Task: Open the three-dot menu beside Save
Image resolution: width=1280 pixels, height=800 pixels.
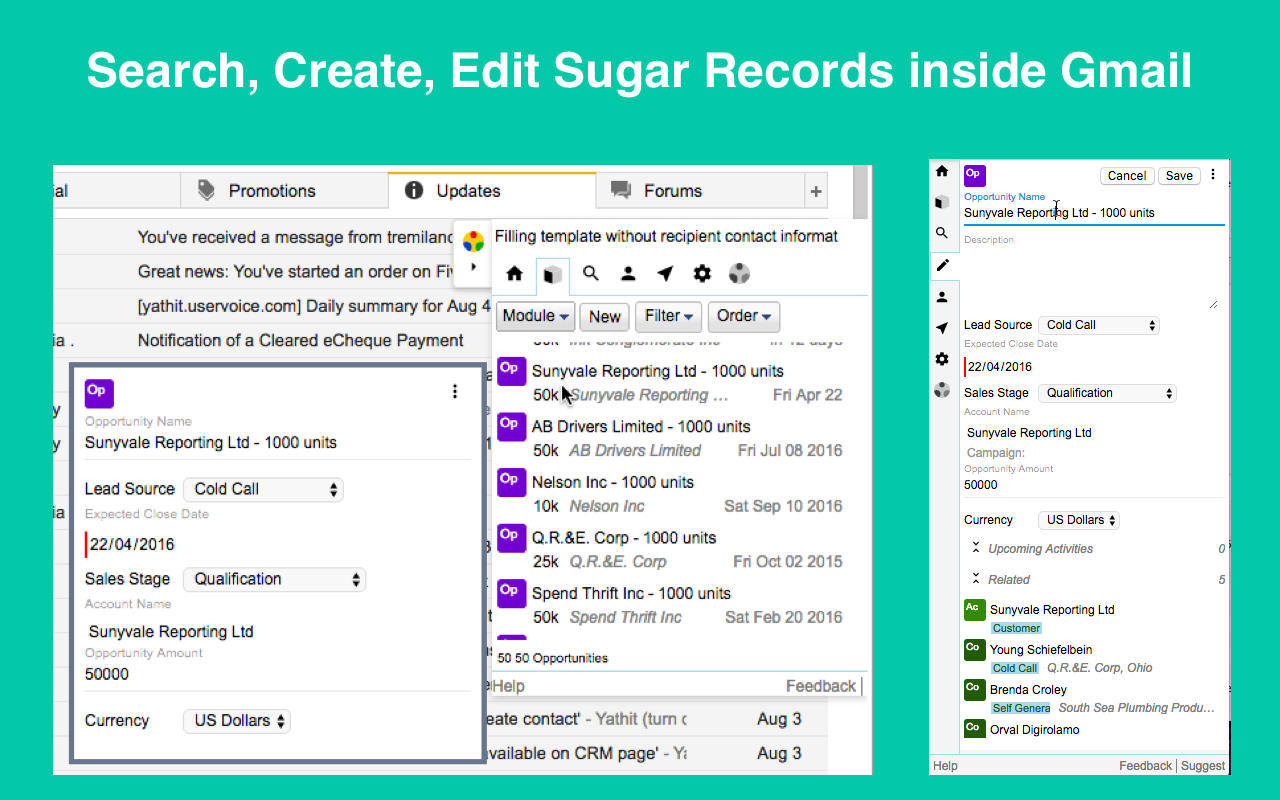Action: [1213, 175]
